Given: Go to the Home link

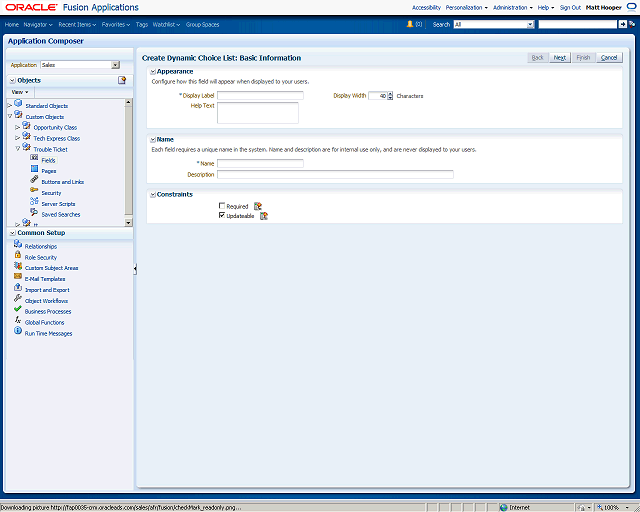Looking at the screenshot, I should [x=12, y=24].
